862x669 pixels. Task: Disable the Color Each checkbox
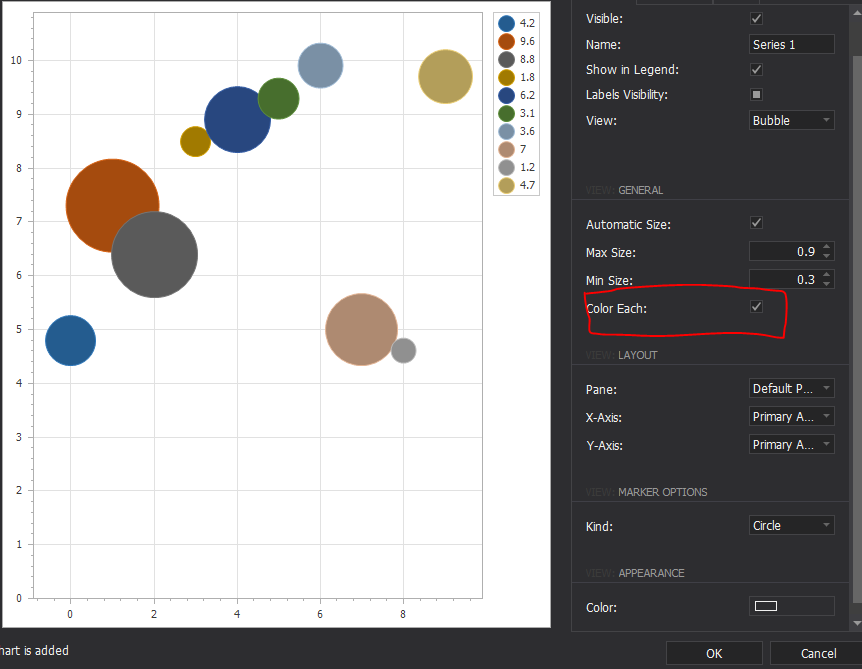pos(757,307)
